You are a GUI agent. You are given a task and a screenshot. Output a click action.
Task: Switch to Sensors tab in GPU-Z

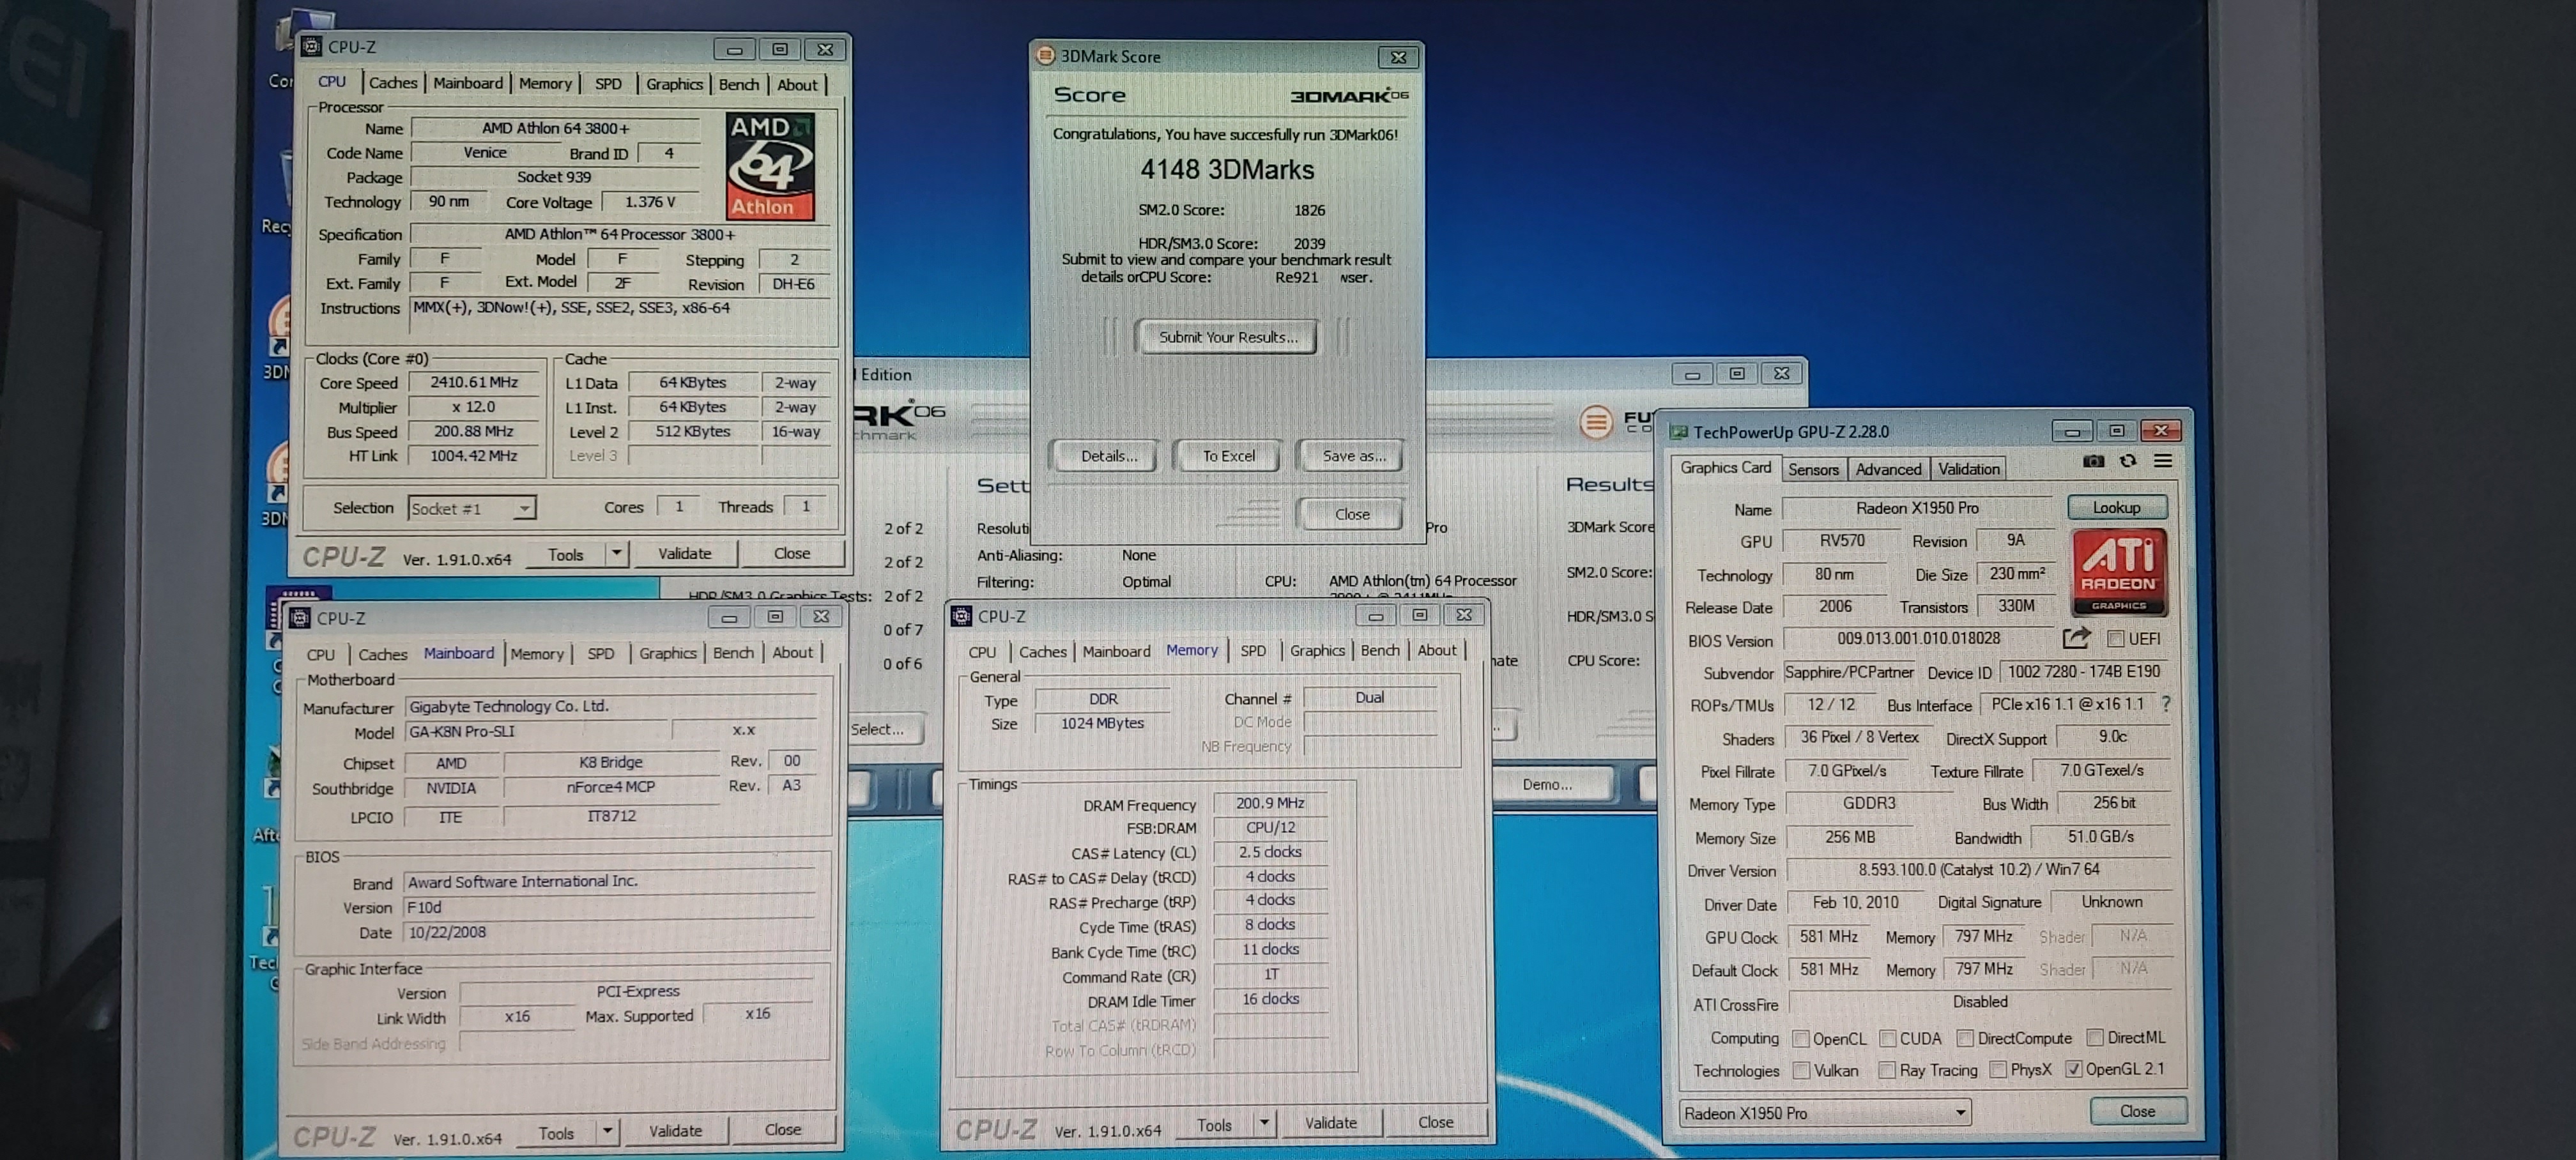pos(1813,469)
